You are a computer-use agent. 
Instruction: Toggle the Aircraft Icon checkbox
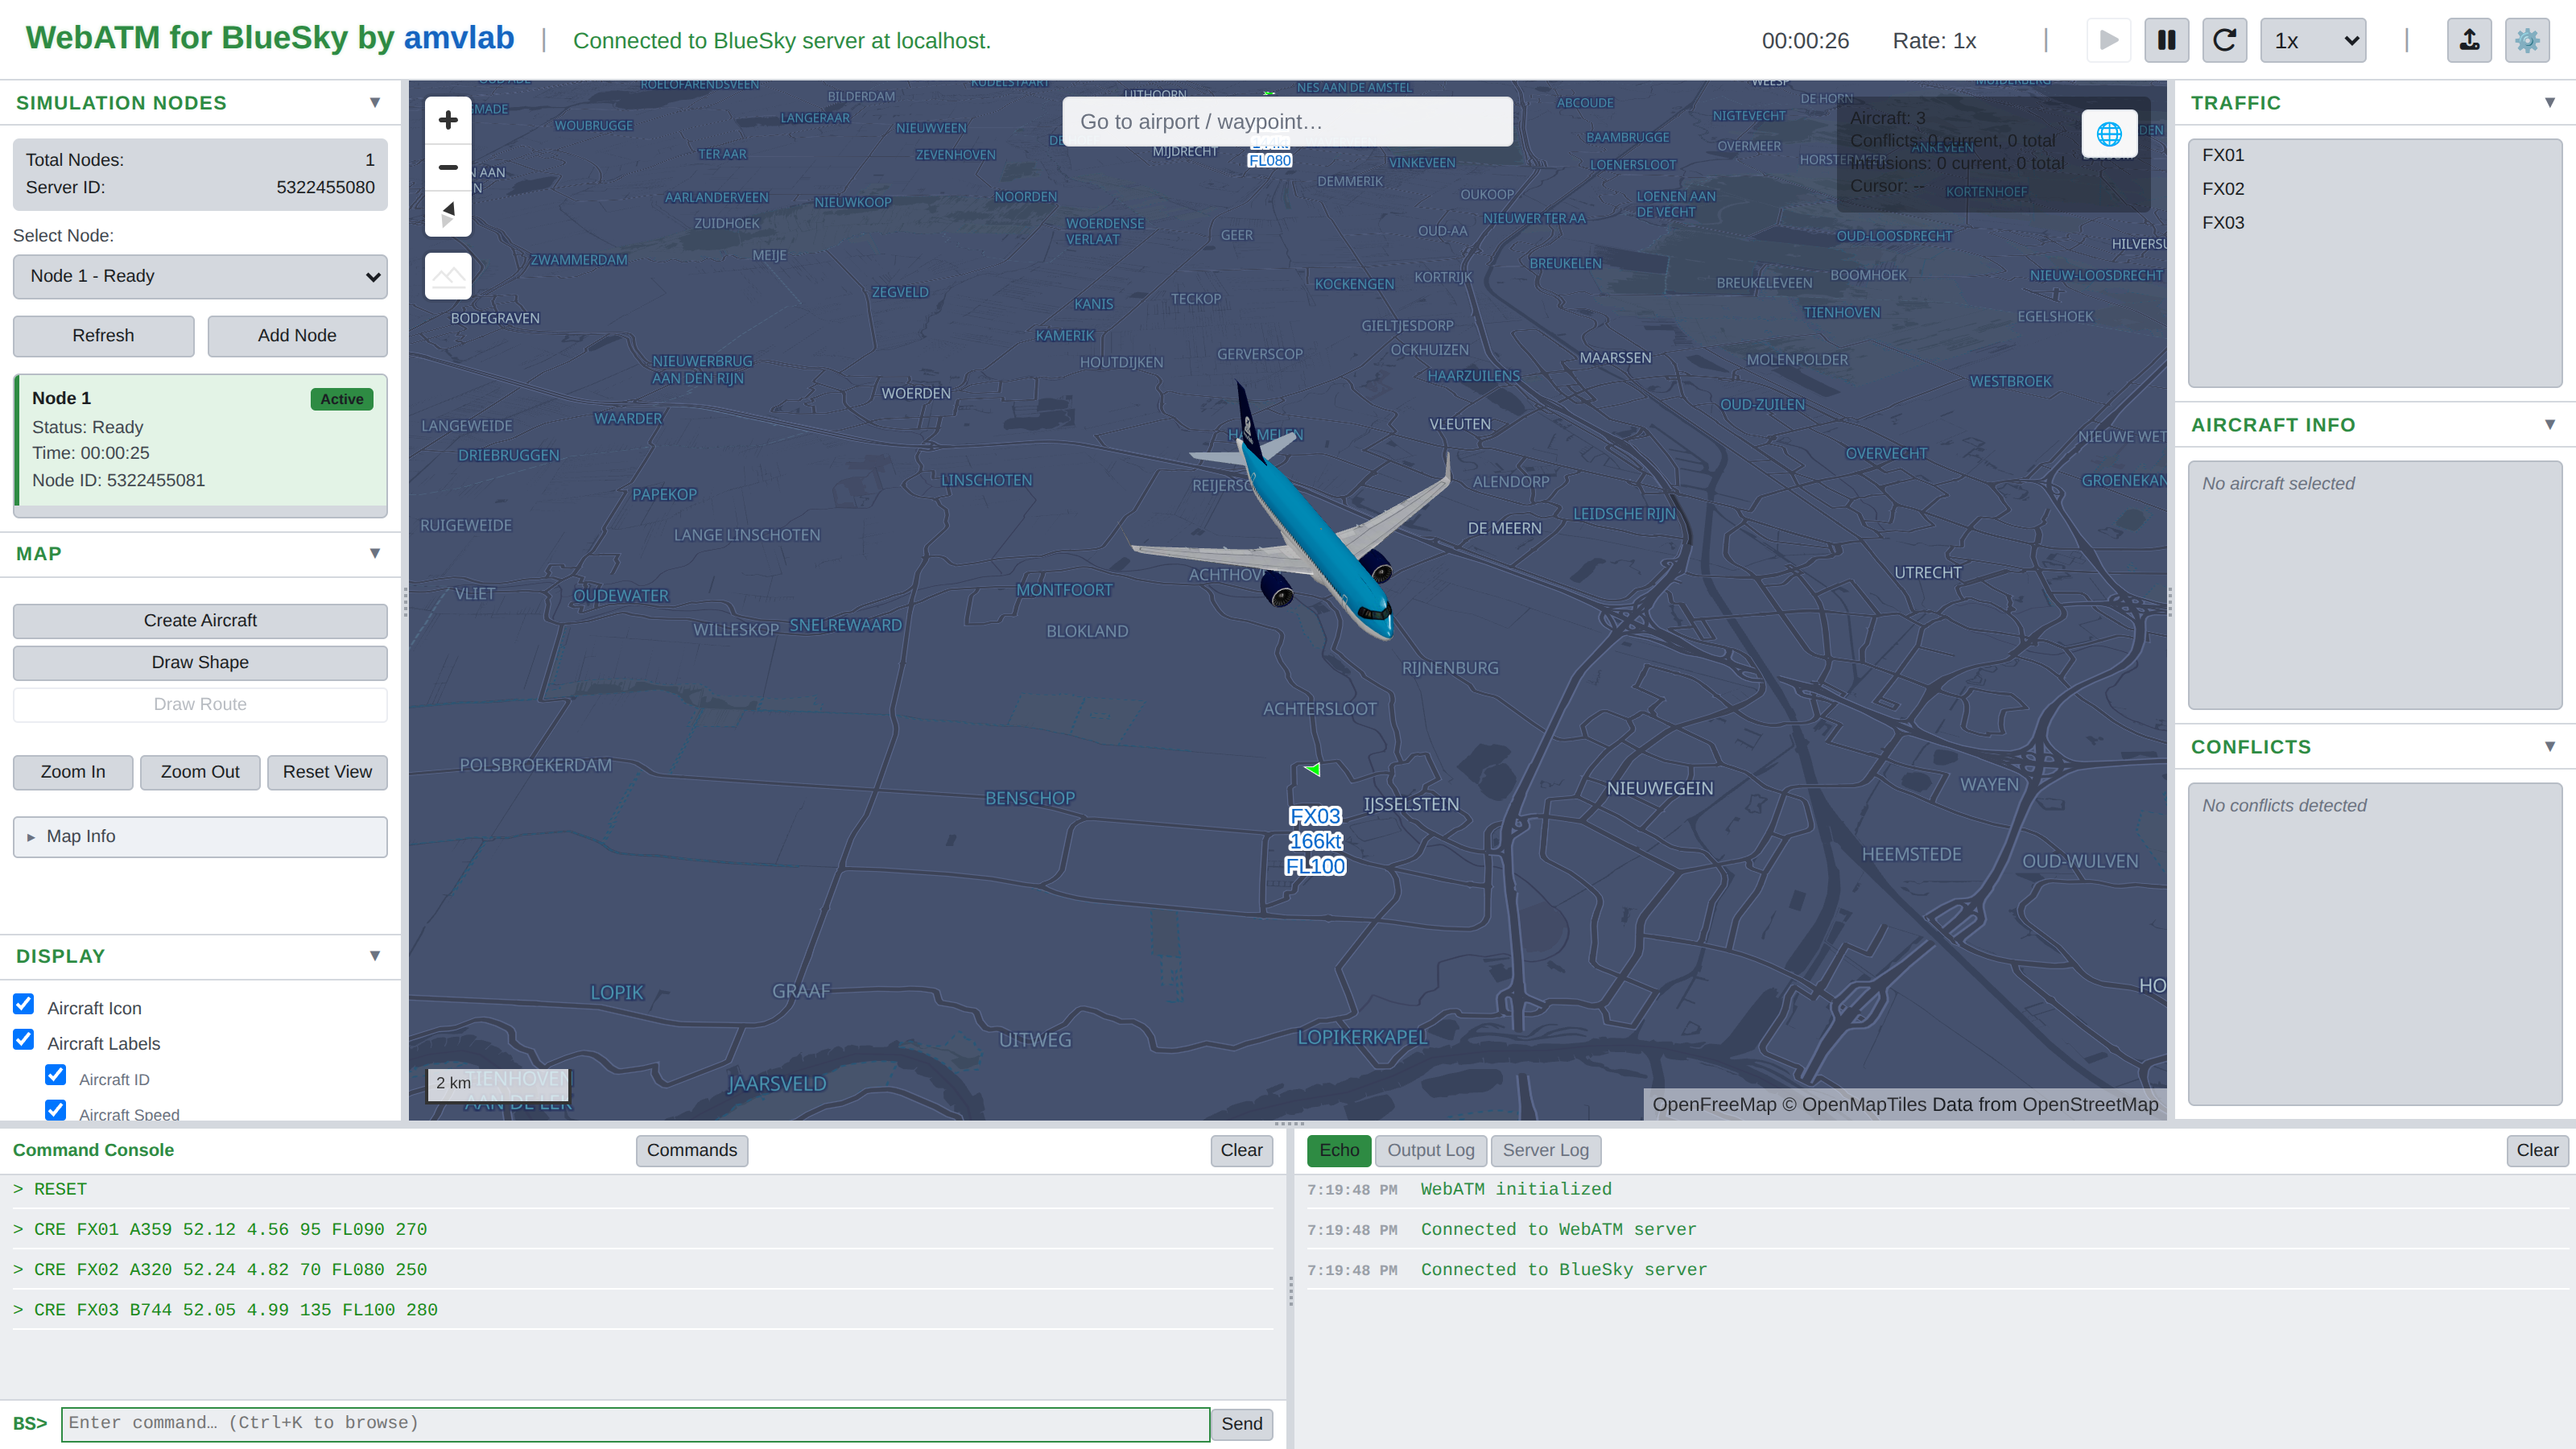(x=24, y=1004)
